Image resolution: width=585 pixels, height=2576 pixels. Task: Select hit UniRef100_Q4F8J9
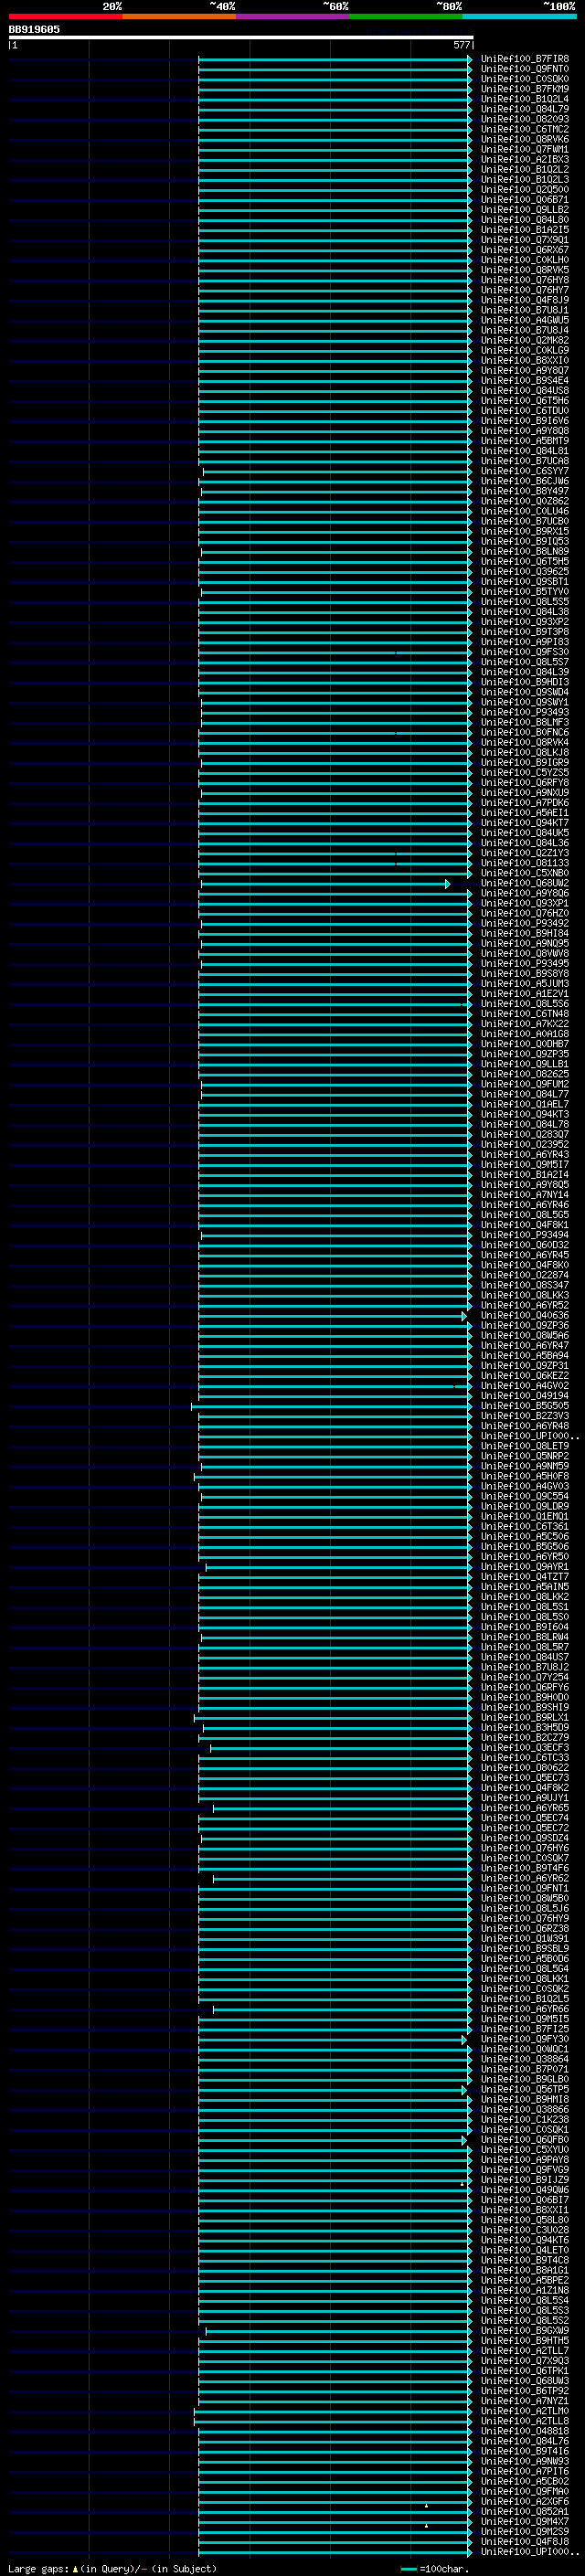525,300
